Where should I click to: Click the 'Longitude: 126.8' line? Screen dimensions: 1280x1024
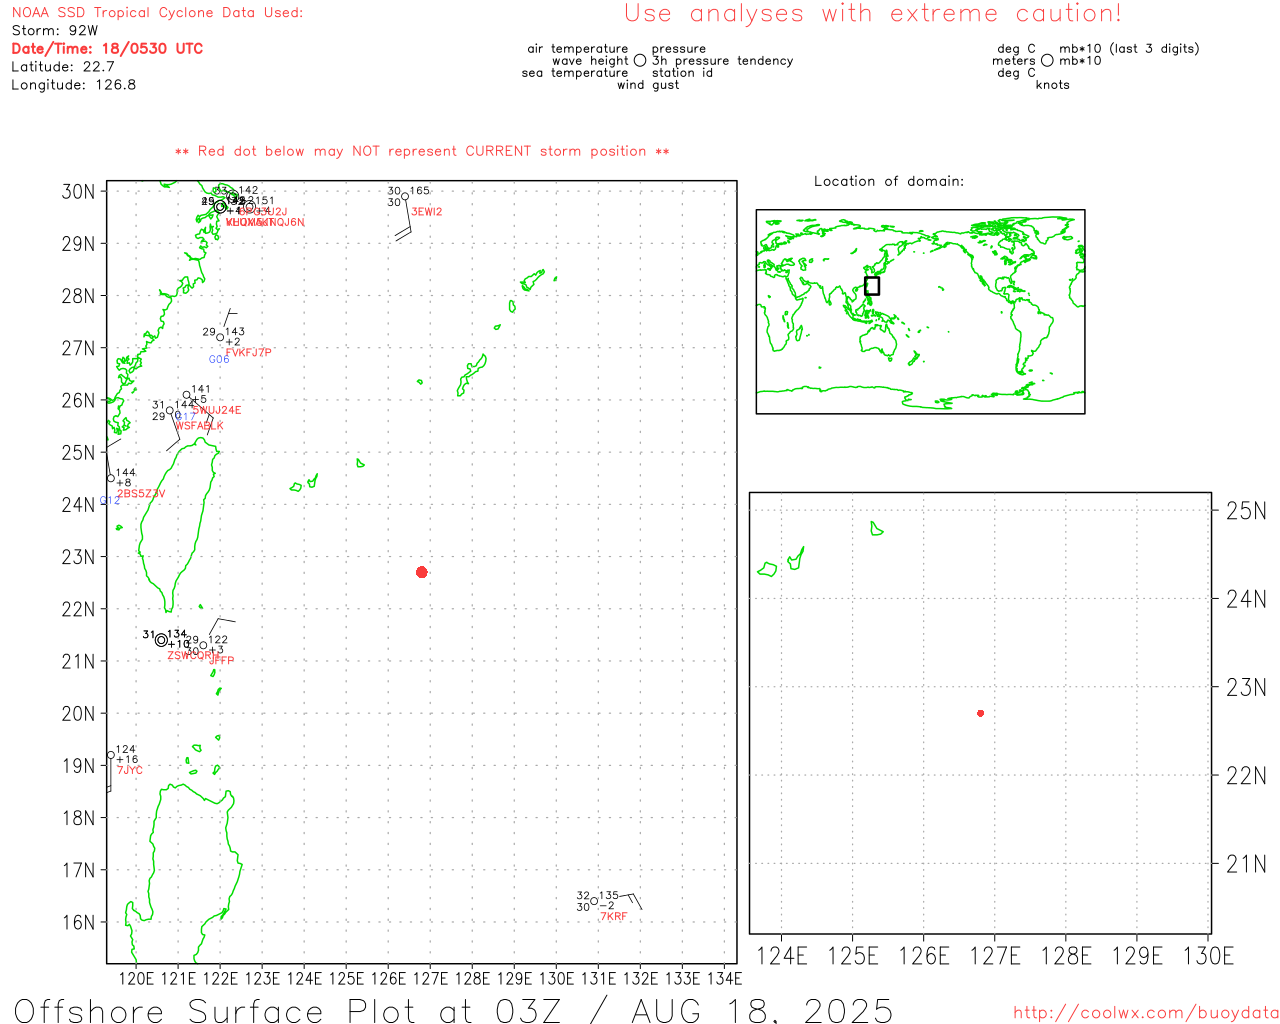(74, 85)
